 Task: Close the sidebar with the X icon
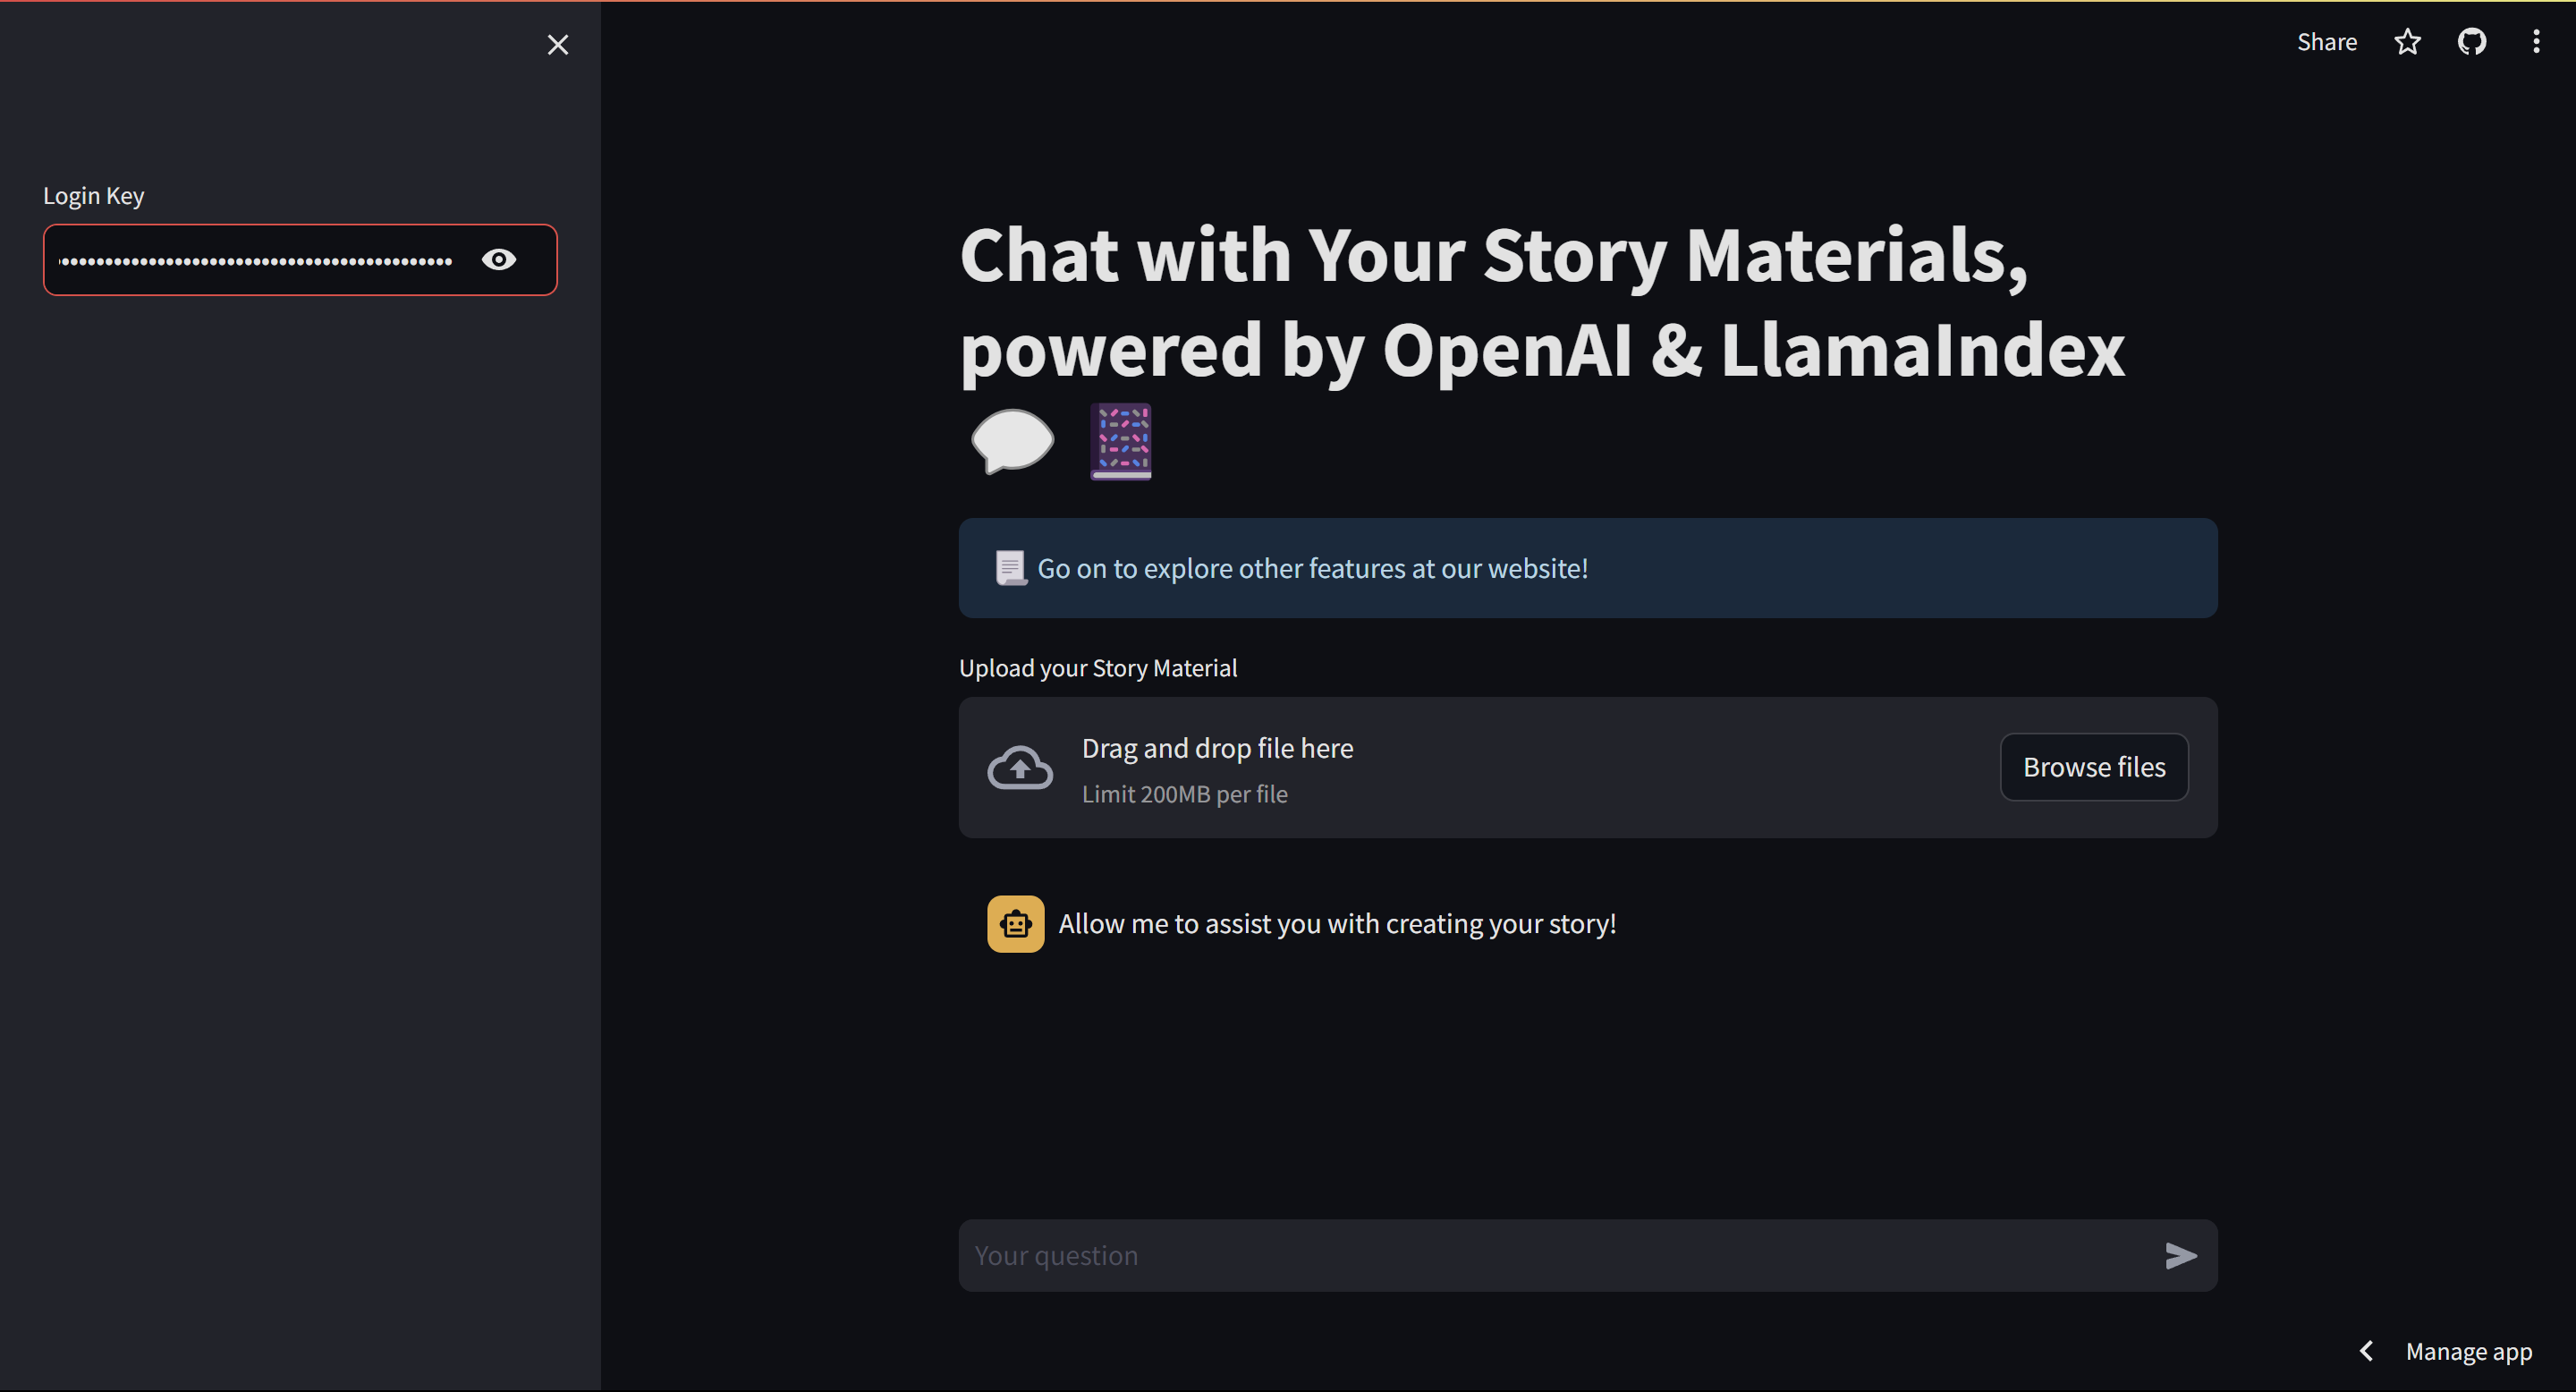[558, 45]
